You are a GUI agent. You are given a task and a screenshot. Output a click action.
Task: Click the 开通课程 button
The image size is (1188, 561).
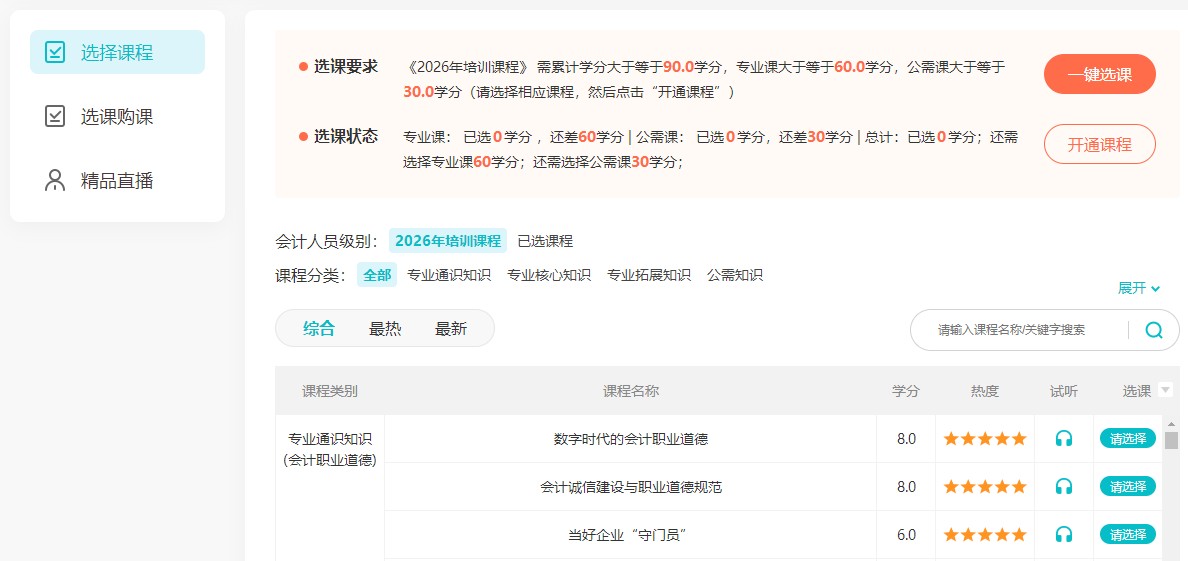click(1099, 144)
